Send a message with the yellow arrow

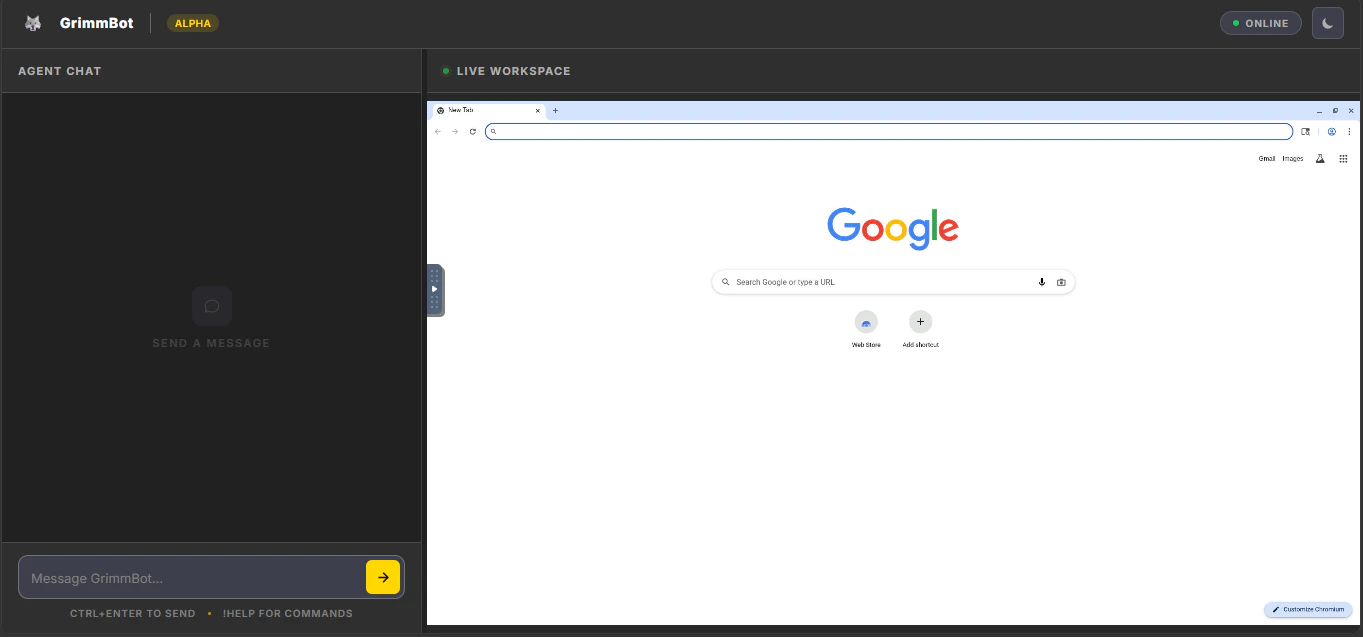pos(383,577)
